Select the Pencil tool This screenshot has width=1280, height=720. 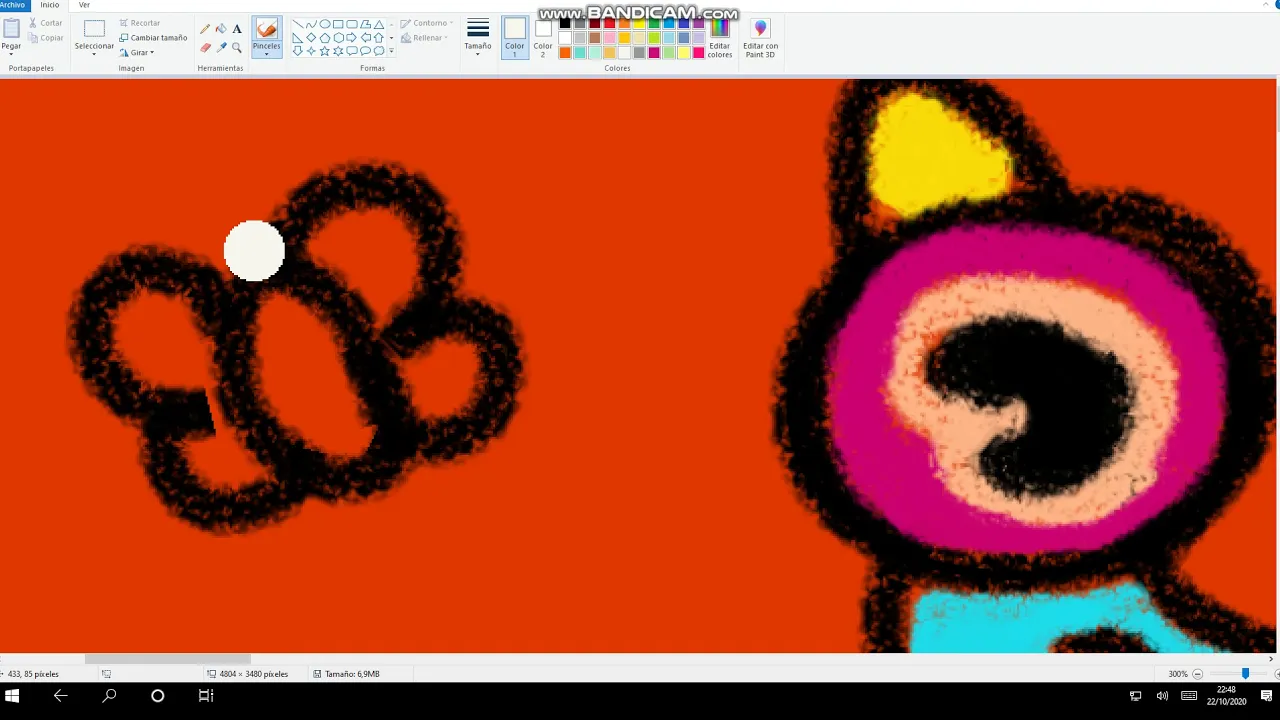pos(205,29)
